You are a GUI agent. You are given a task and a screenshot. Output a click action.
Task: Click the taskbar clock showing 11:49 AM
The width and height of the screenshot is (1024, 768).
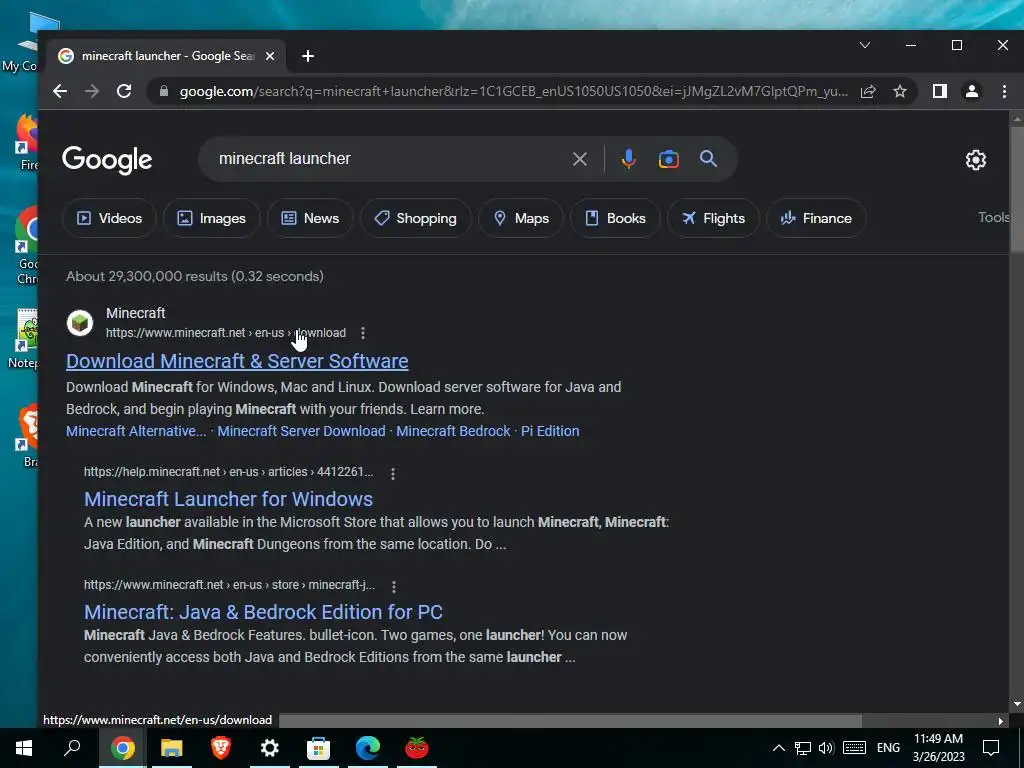pos(938,748)
